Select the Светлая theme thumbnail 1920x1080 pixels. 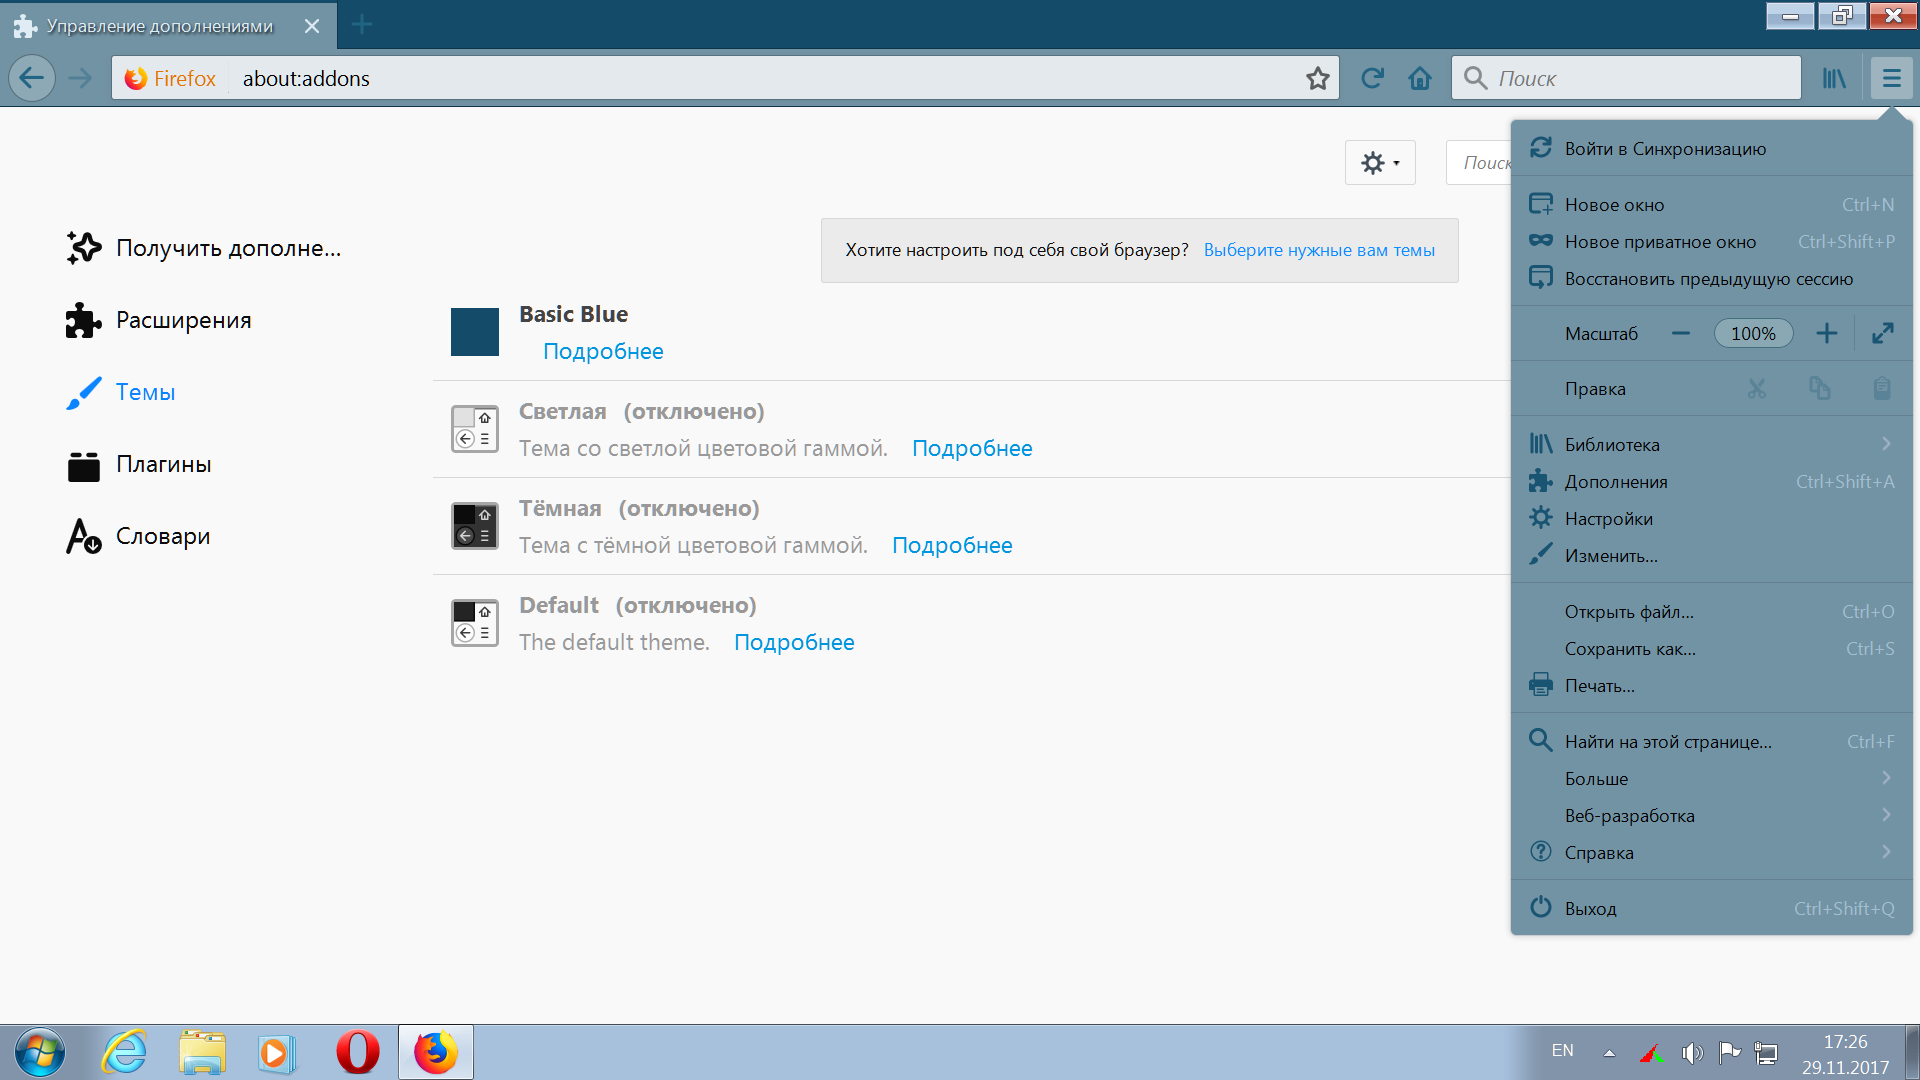coord(475,429)
